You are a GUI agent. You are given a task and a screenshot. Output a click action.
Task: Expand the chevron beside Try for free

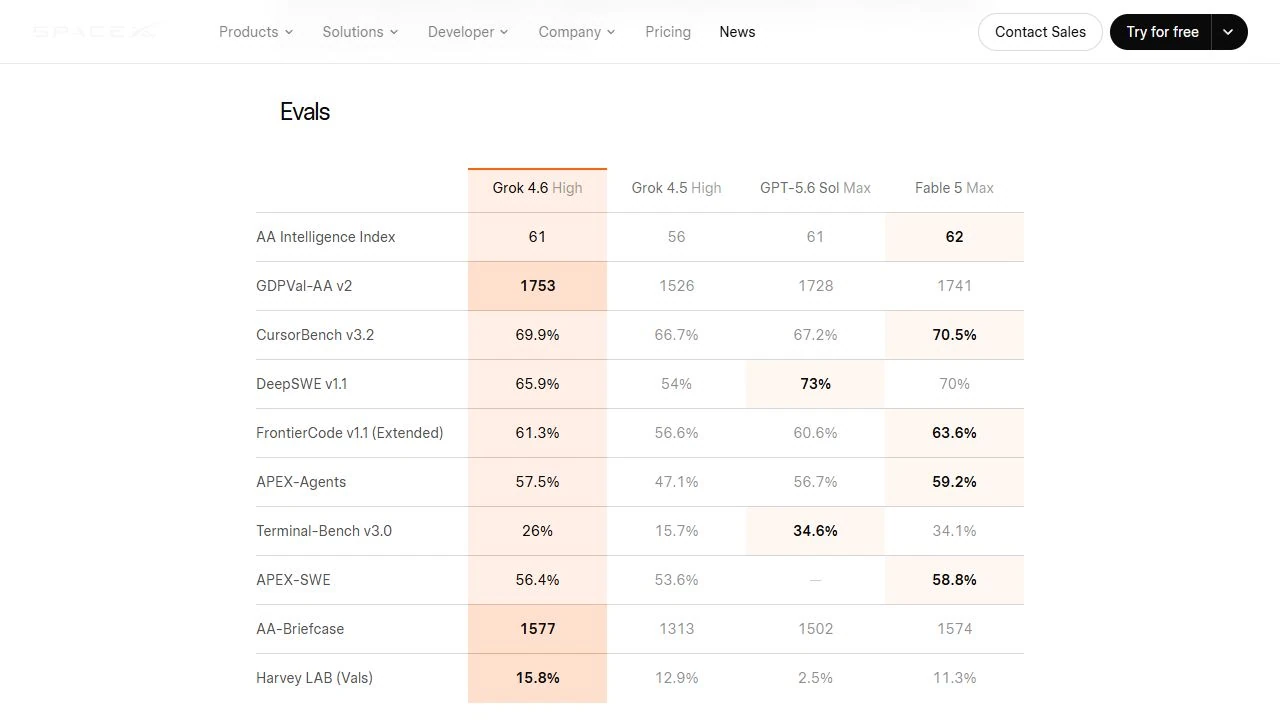1229,32
